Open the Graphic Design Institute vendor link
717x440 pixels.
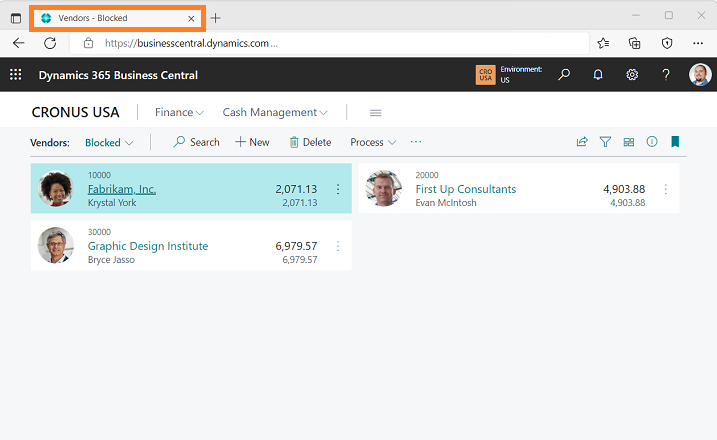148,246
